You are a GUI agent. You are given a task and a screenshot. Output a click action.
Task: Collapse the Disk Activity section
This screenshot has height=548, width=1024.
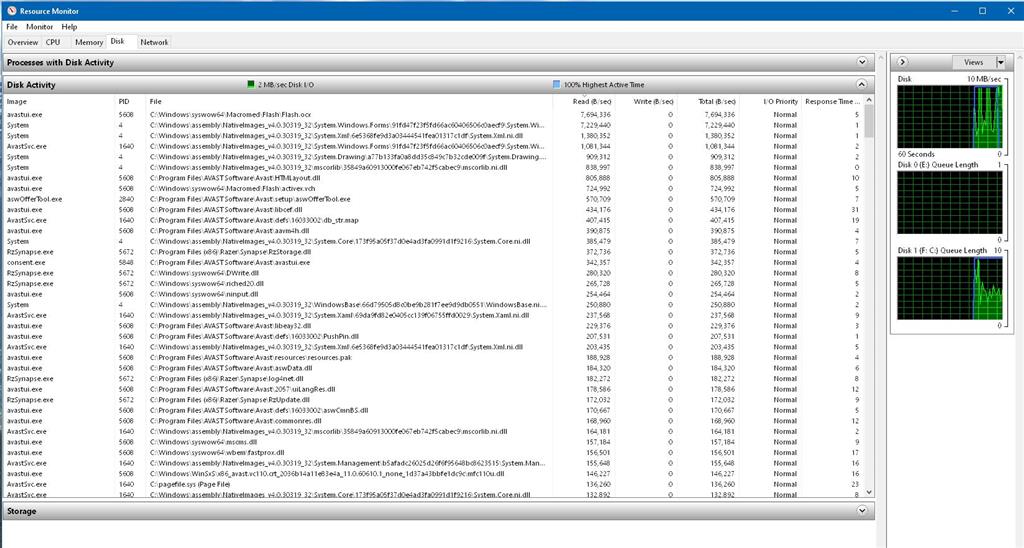click(861, 84)
